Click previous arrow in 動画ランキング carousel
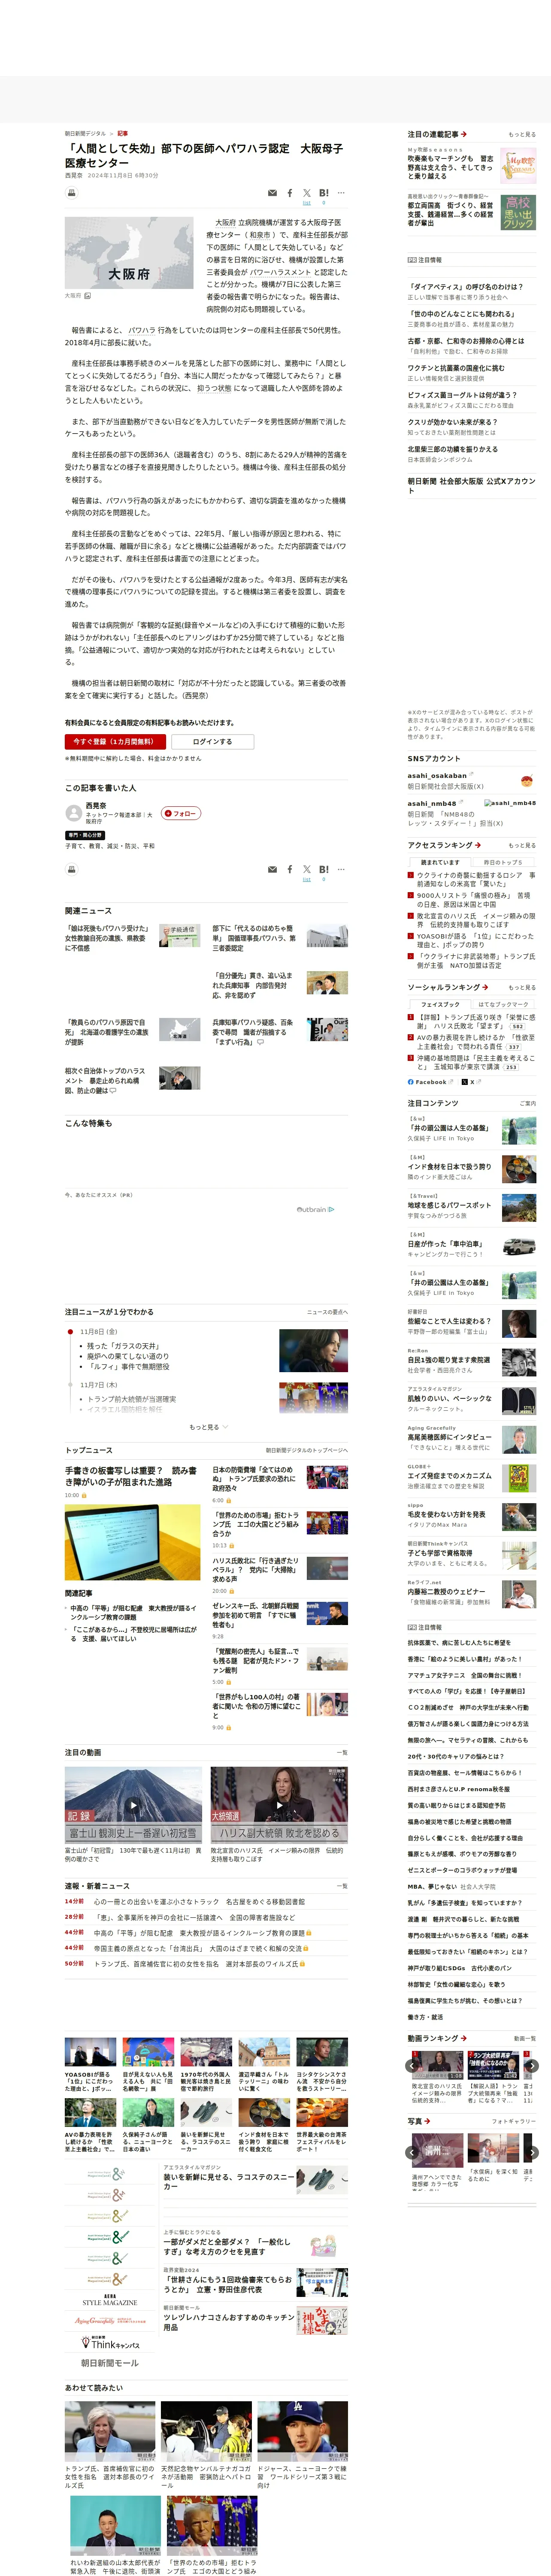Viewport: 551px width, 2576px height. pyautogui.click(x=412, y=2066)
